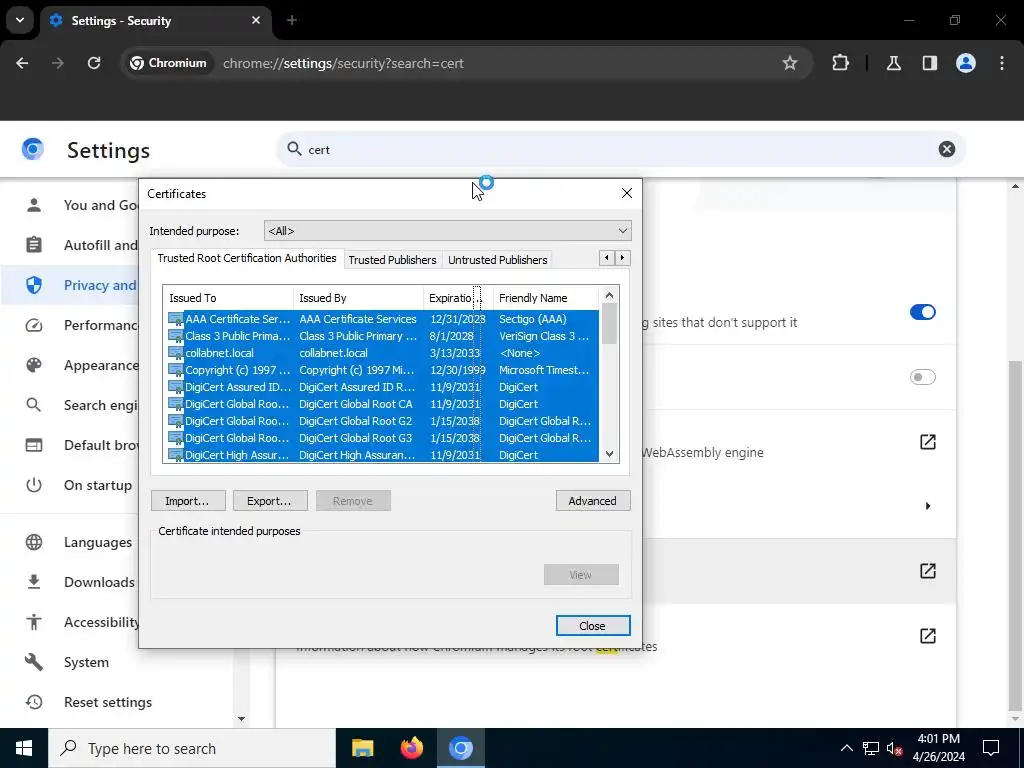Screen dimensions: 1024x768
Task: Click the browser back arrow
Action: [x=22, y=63]
